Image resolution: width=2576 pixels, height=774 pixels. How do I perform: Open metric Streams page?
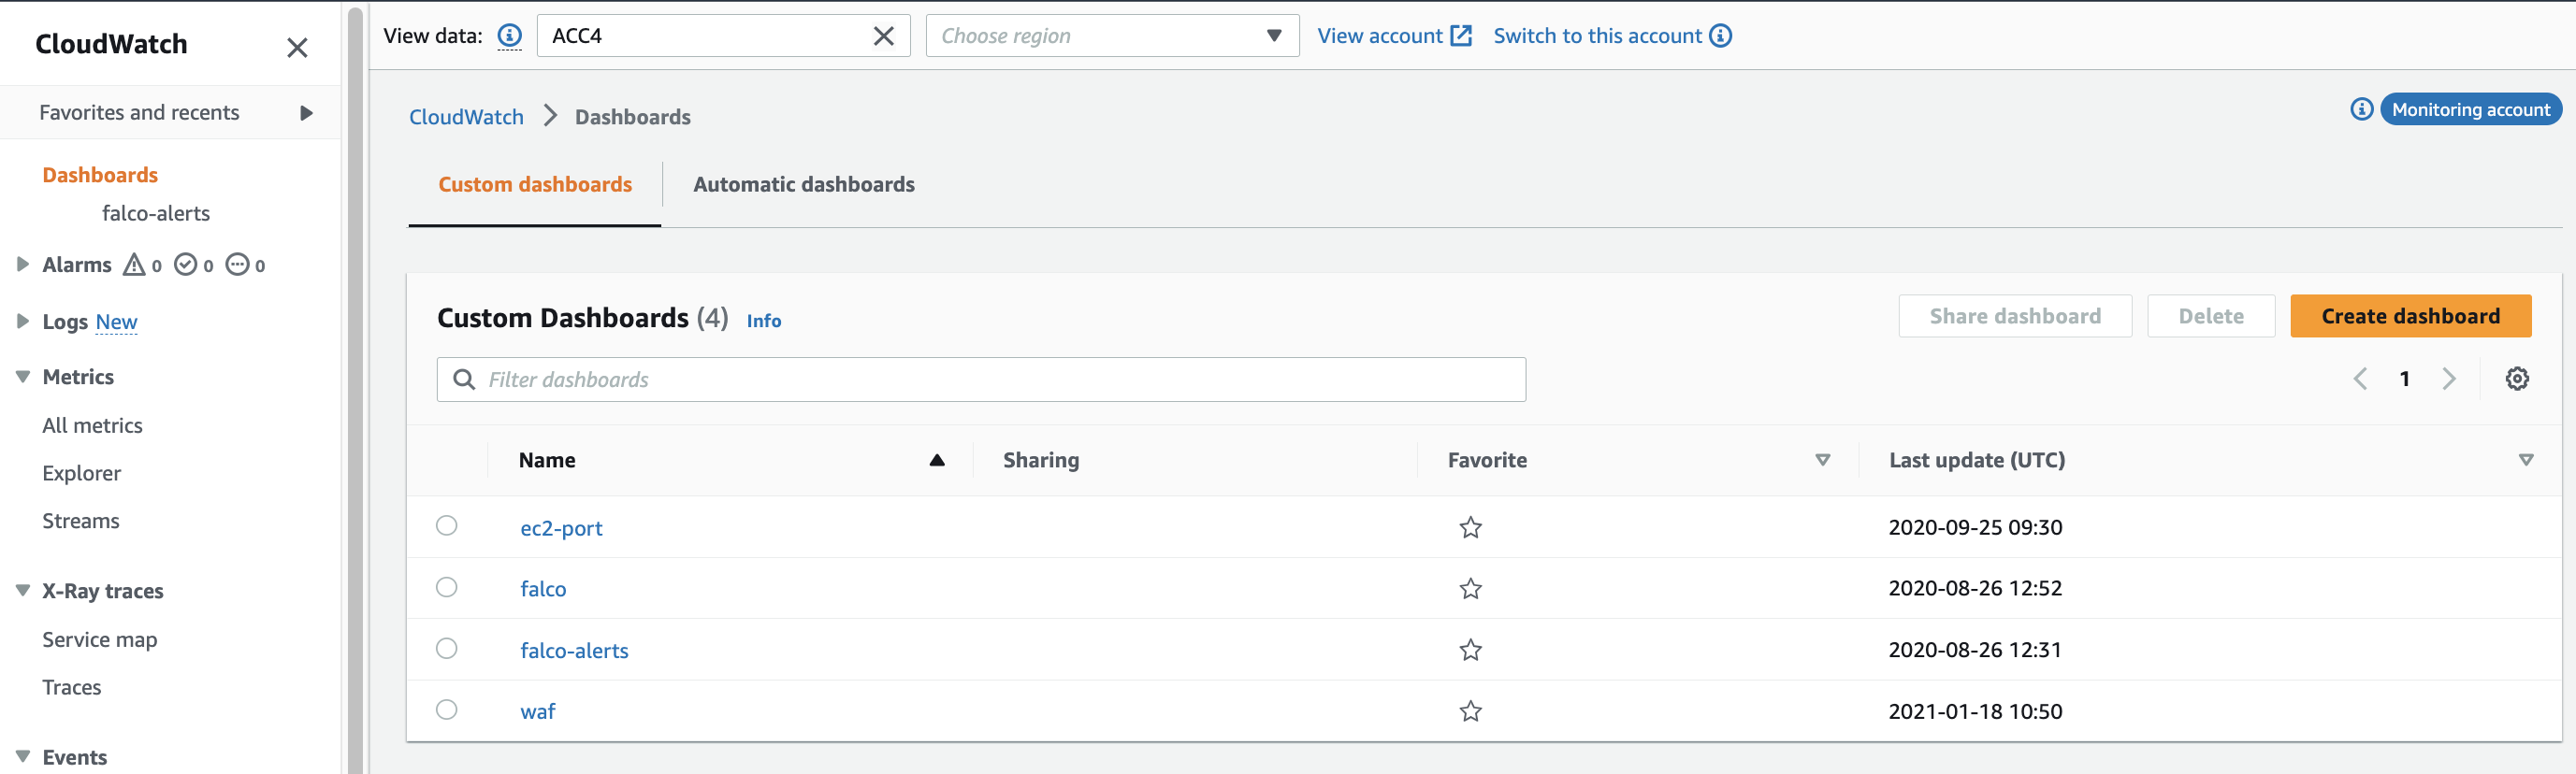click(x=81, y=521)
